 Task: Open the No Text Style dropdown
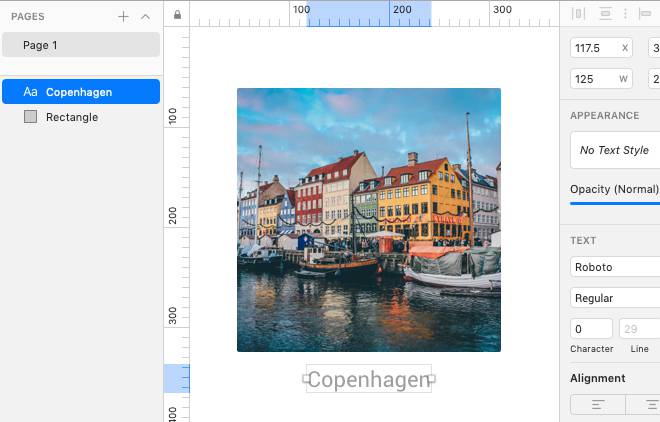(x=615, y=150)
